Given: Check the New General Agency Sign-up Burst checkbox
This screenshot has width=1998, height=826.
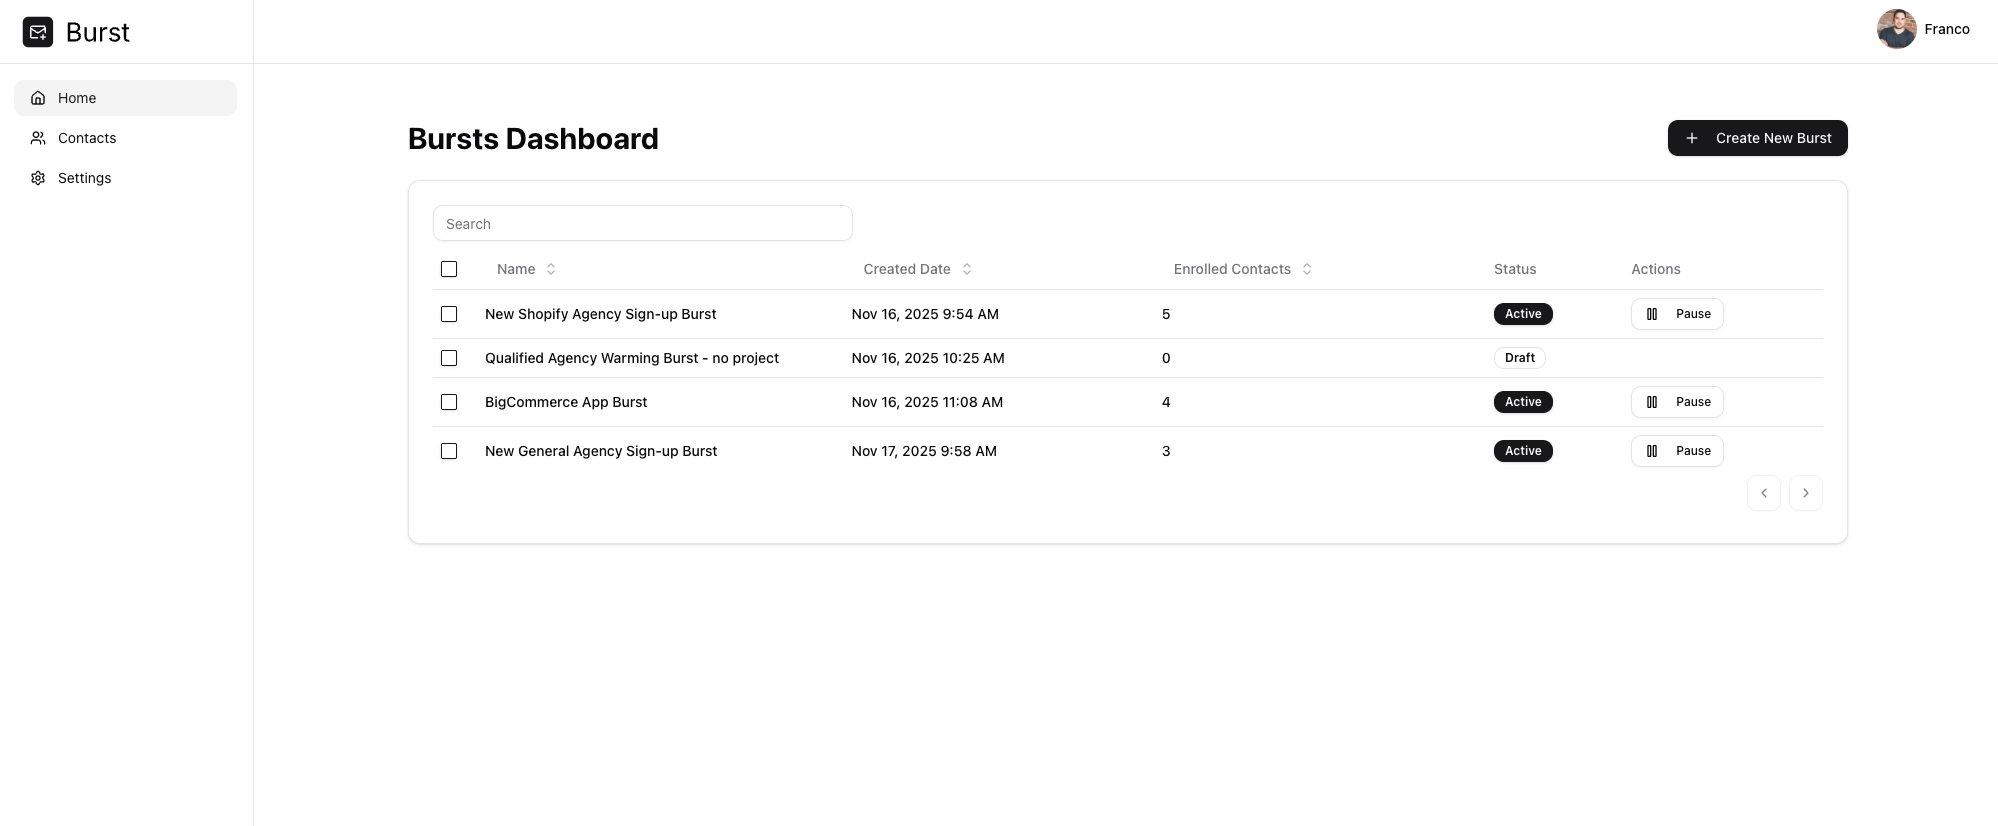Looking at the screenshot, I should 449,451.
